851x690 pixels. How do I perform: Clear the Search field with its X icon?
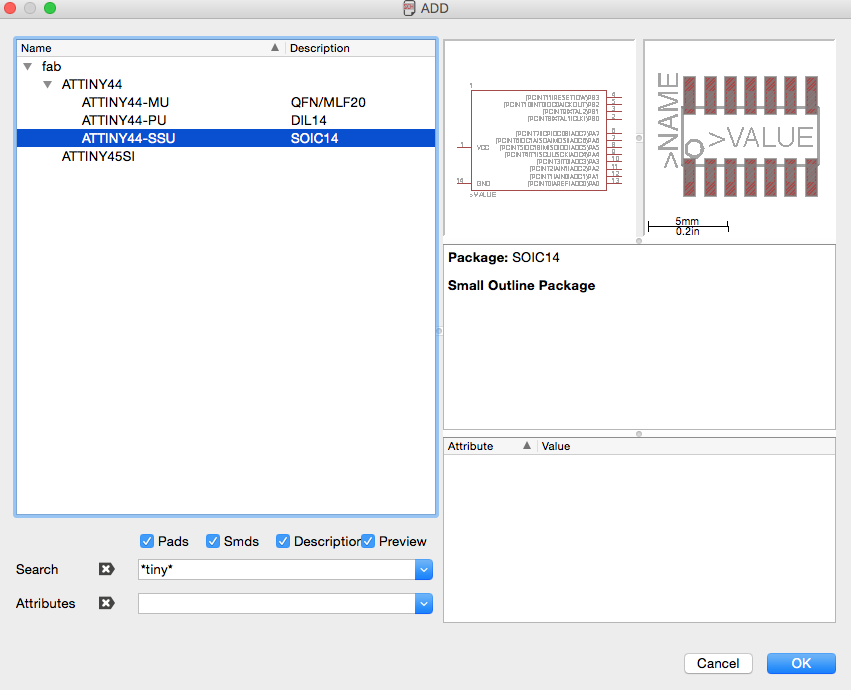(x=106, y=569)
